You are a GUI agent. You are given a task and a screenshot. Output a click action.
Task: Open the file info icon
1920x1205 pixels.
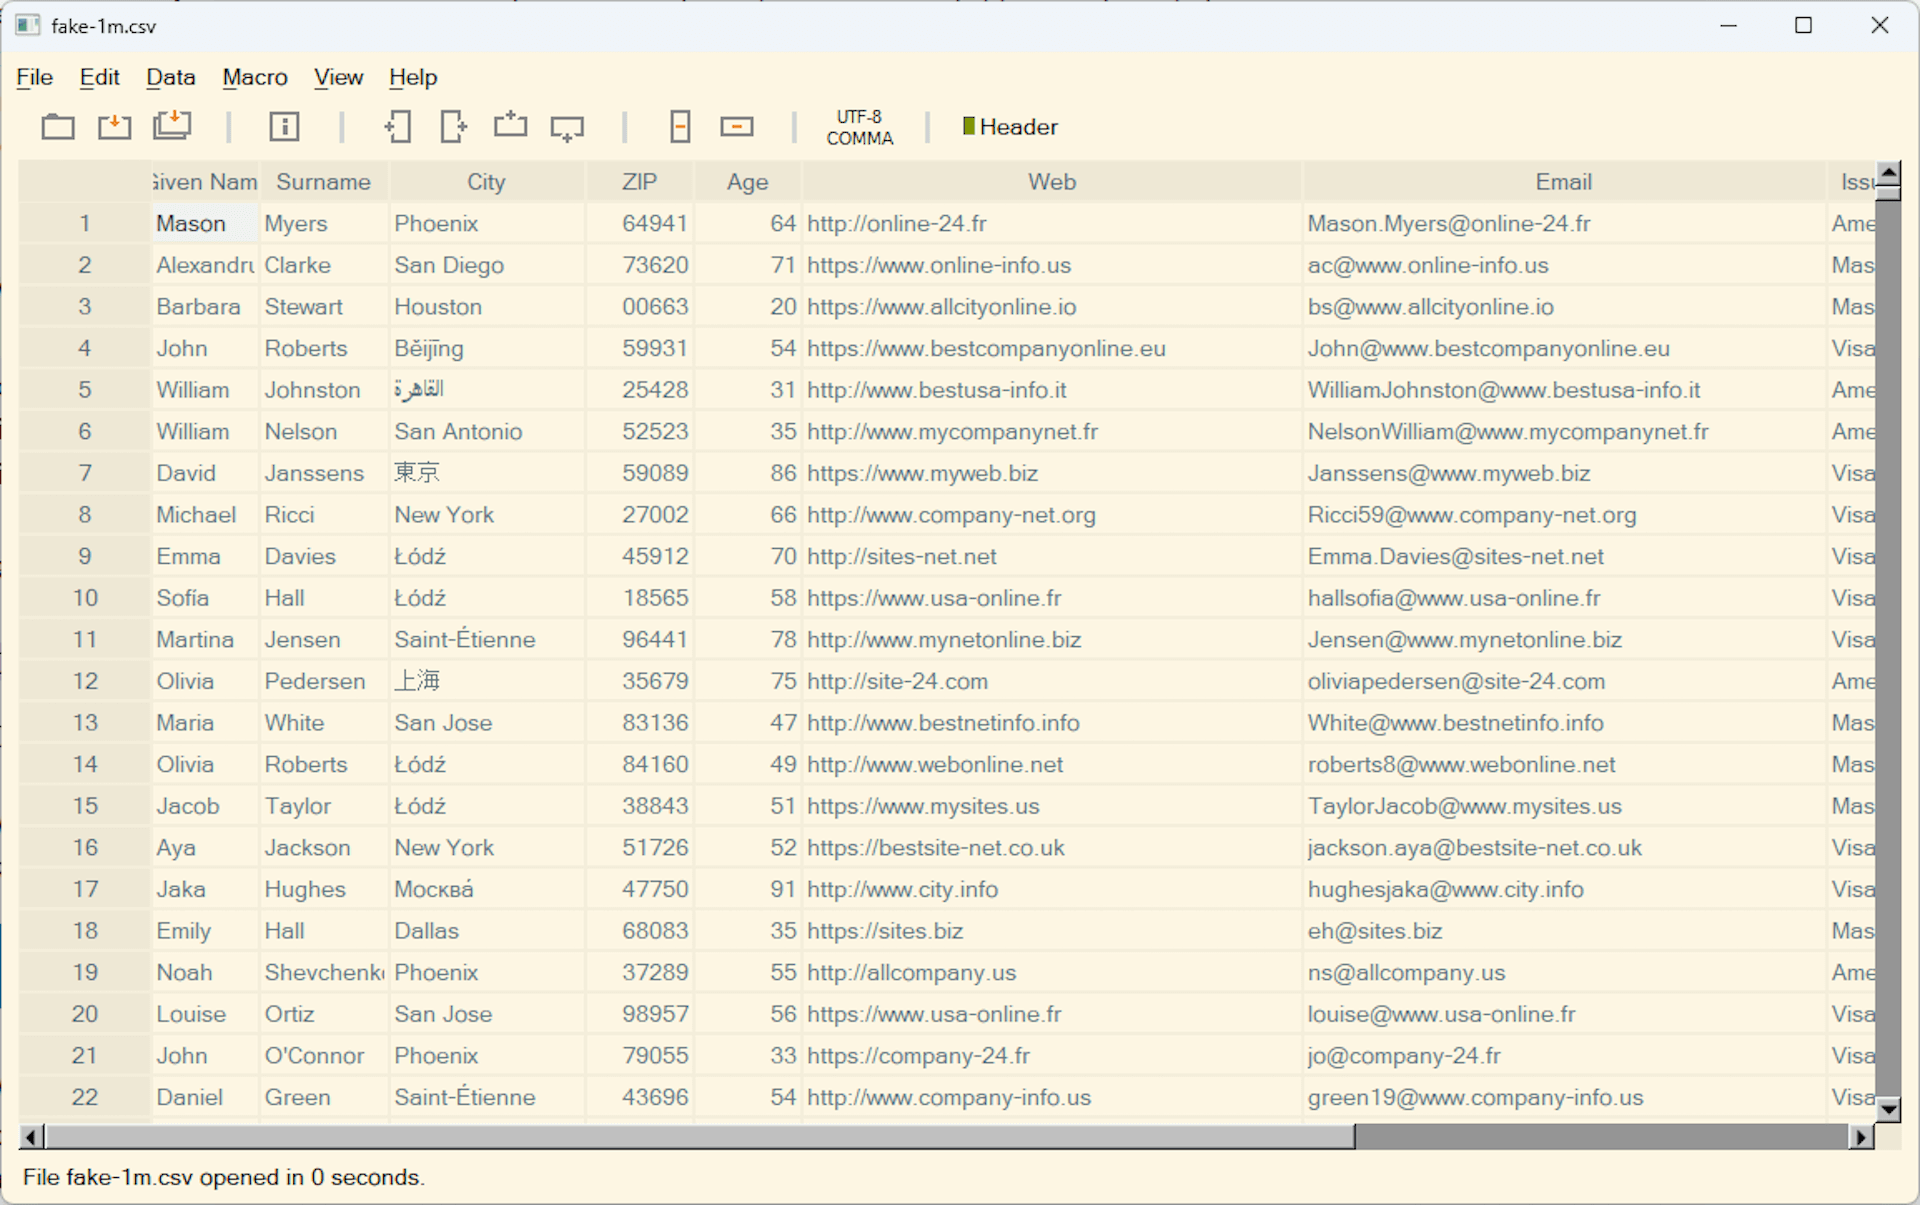[284, 127]
